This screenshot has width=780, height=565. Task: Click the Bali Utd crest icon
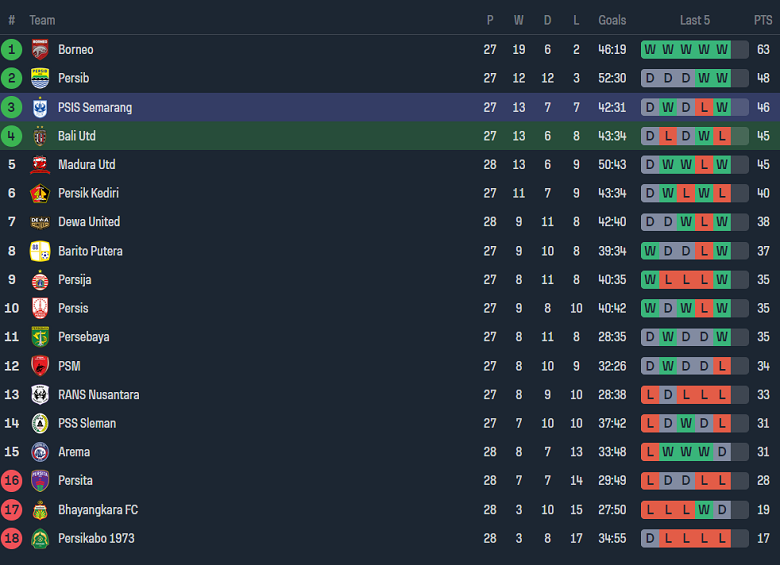[x=40, y=136]
